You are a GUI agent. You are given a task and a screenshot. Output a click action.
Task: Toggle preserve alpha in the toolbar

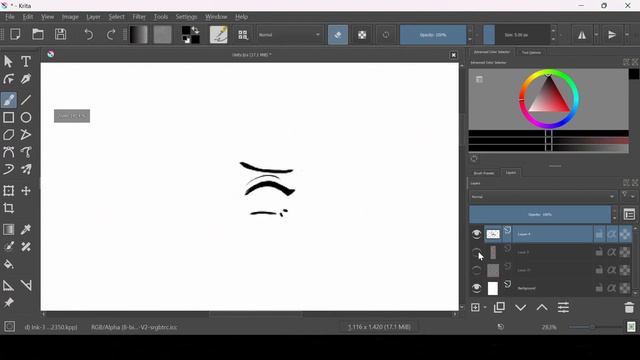tap(362, 35)
